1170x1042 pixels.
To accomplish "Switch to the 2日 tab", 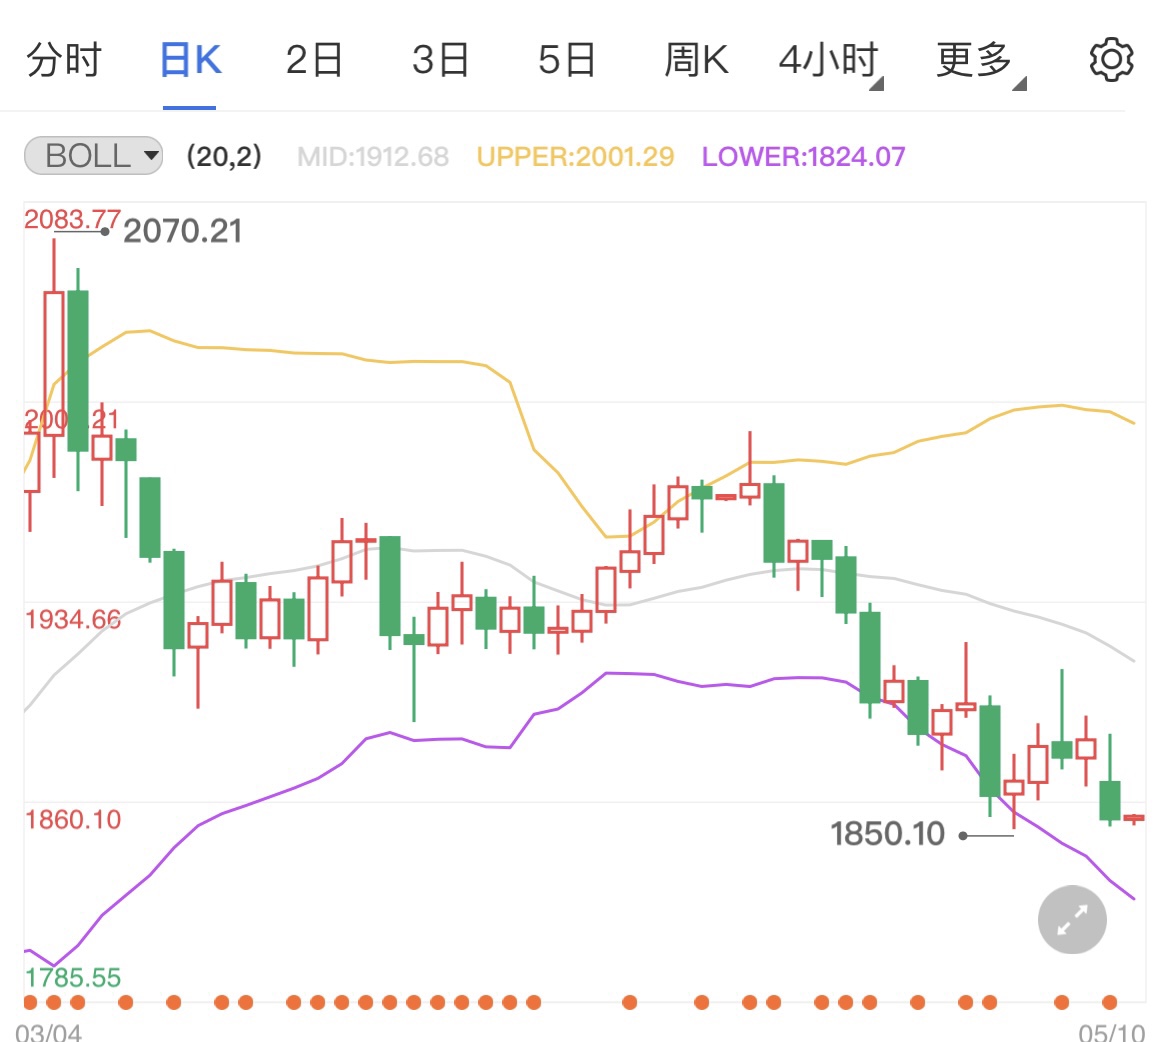I will click(314, 60).
